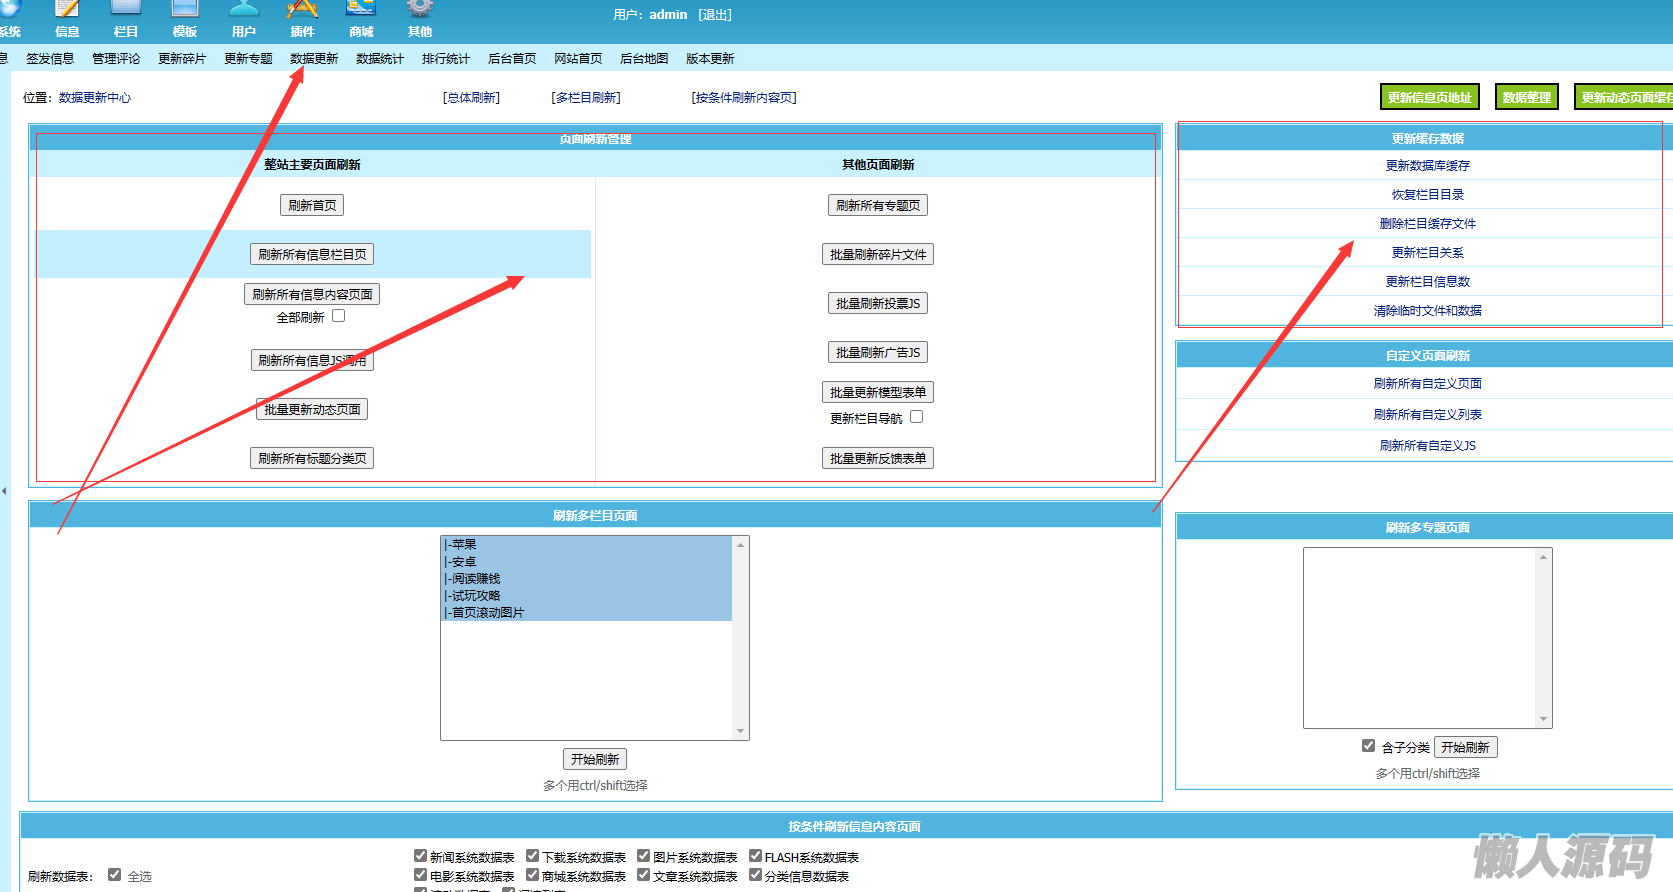
Task: Jump to the 多栏目刷新 section link
Action: coord(586,98)
